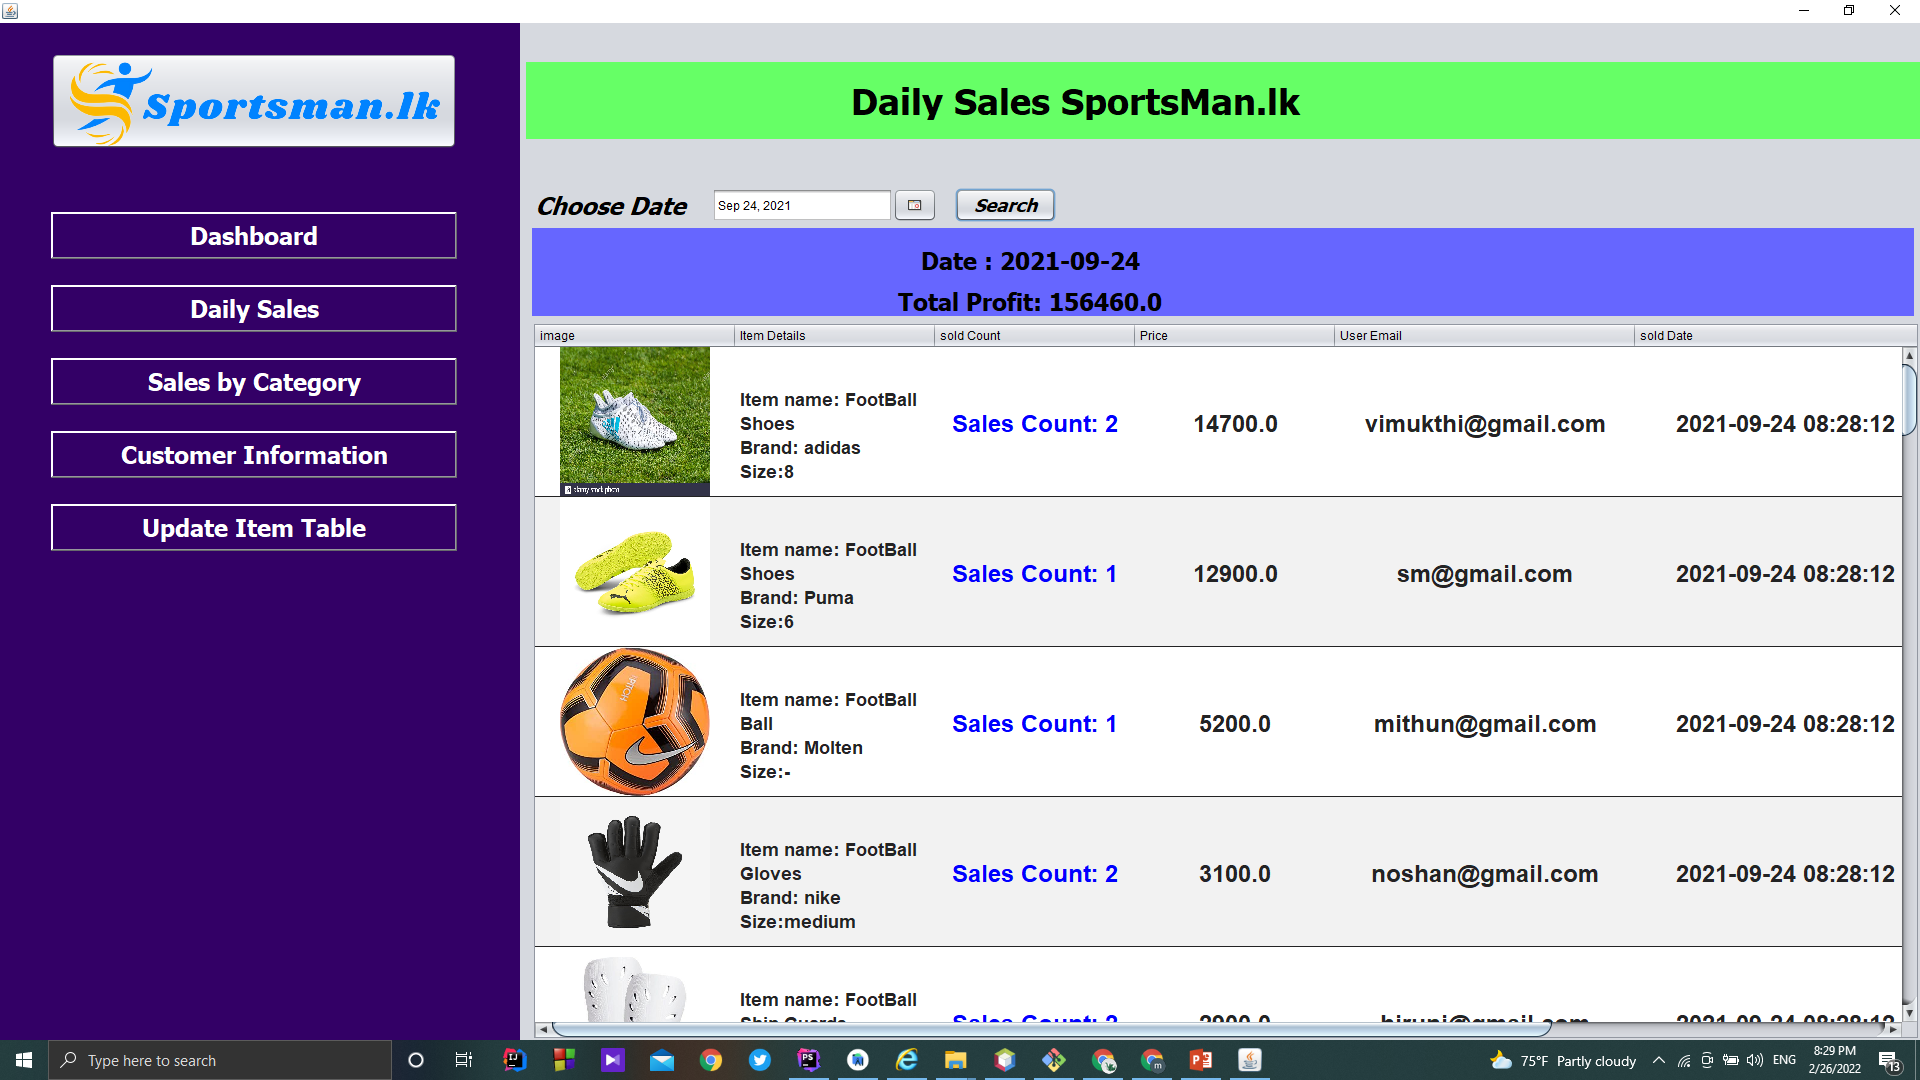Open PowerPoint from the taskbar
Screen dimensions: 1920x1080
coord(1201,1060)
